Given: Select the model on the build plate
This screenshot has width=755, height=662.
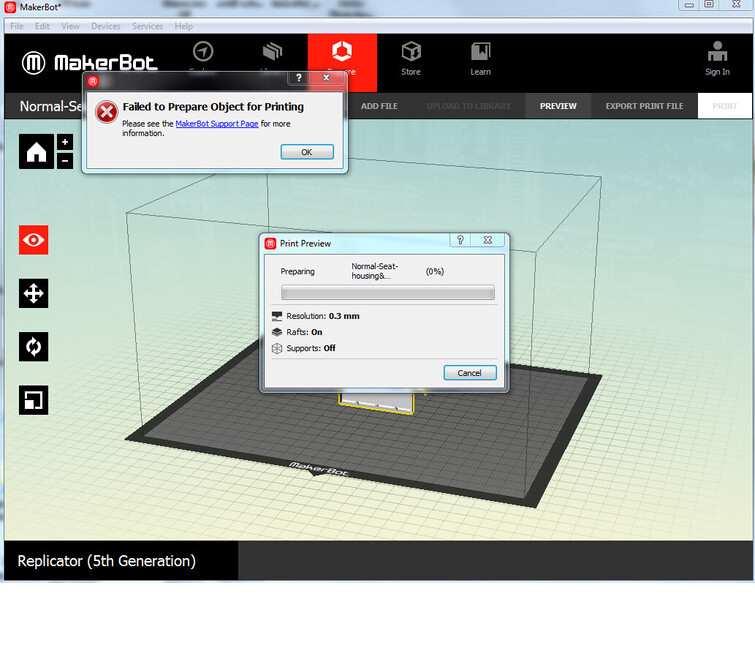Looking at the screenshot, I should [x=377, y=403].
